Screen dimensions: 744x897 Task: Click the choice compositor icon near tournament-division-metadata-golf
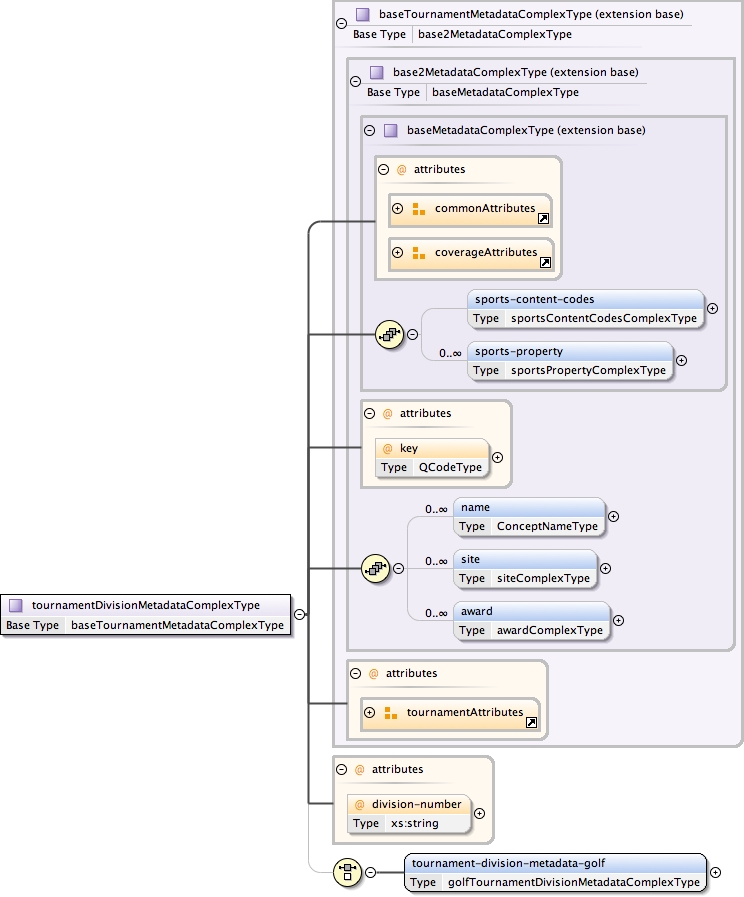[x=347, y=871]
